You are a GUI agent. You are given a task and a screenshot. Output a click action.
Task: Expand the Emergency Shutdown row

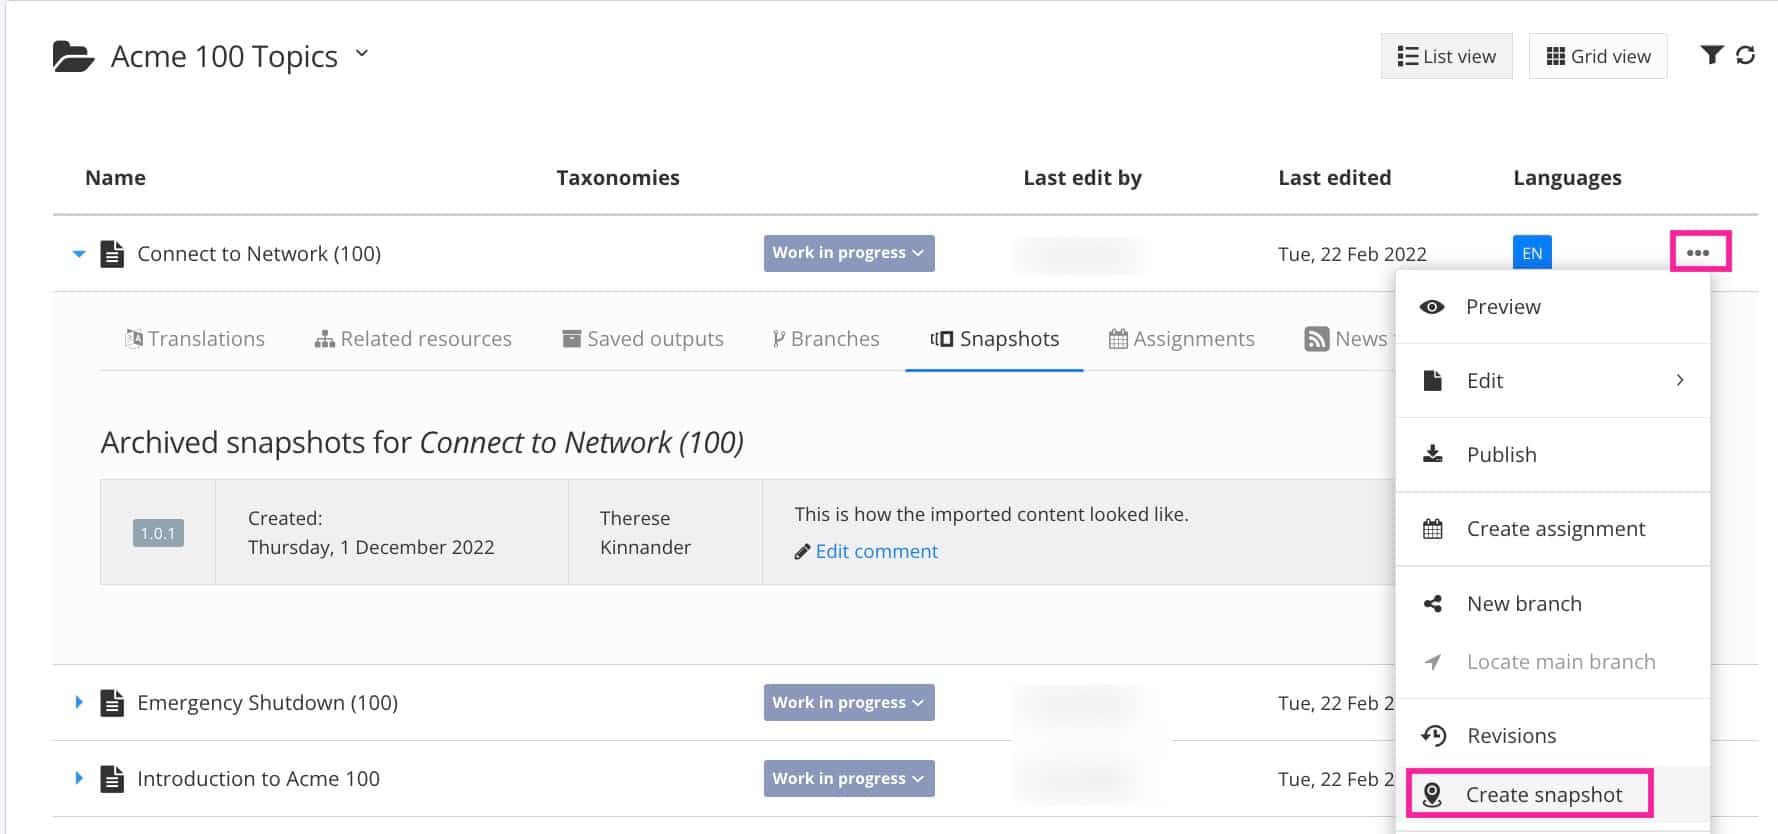click(x=79, y=702)
